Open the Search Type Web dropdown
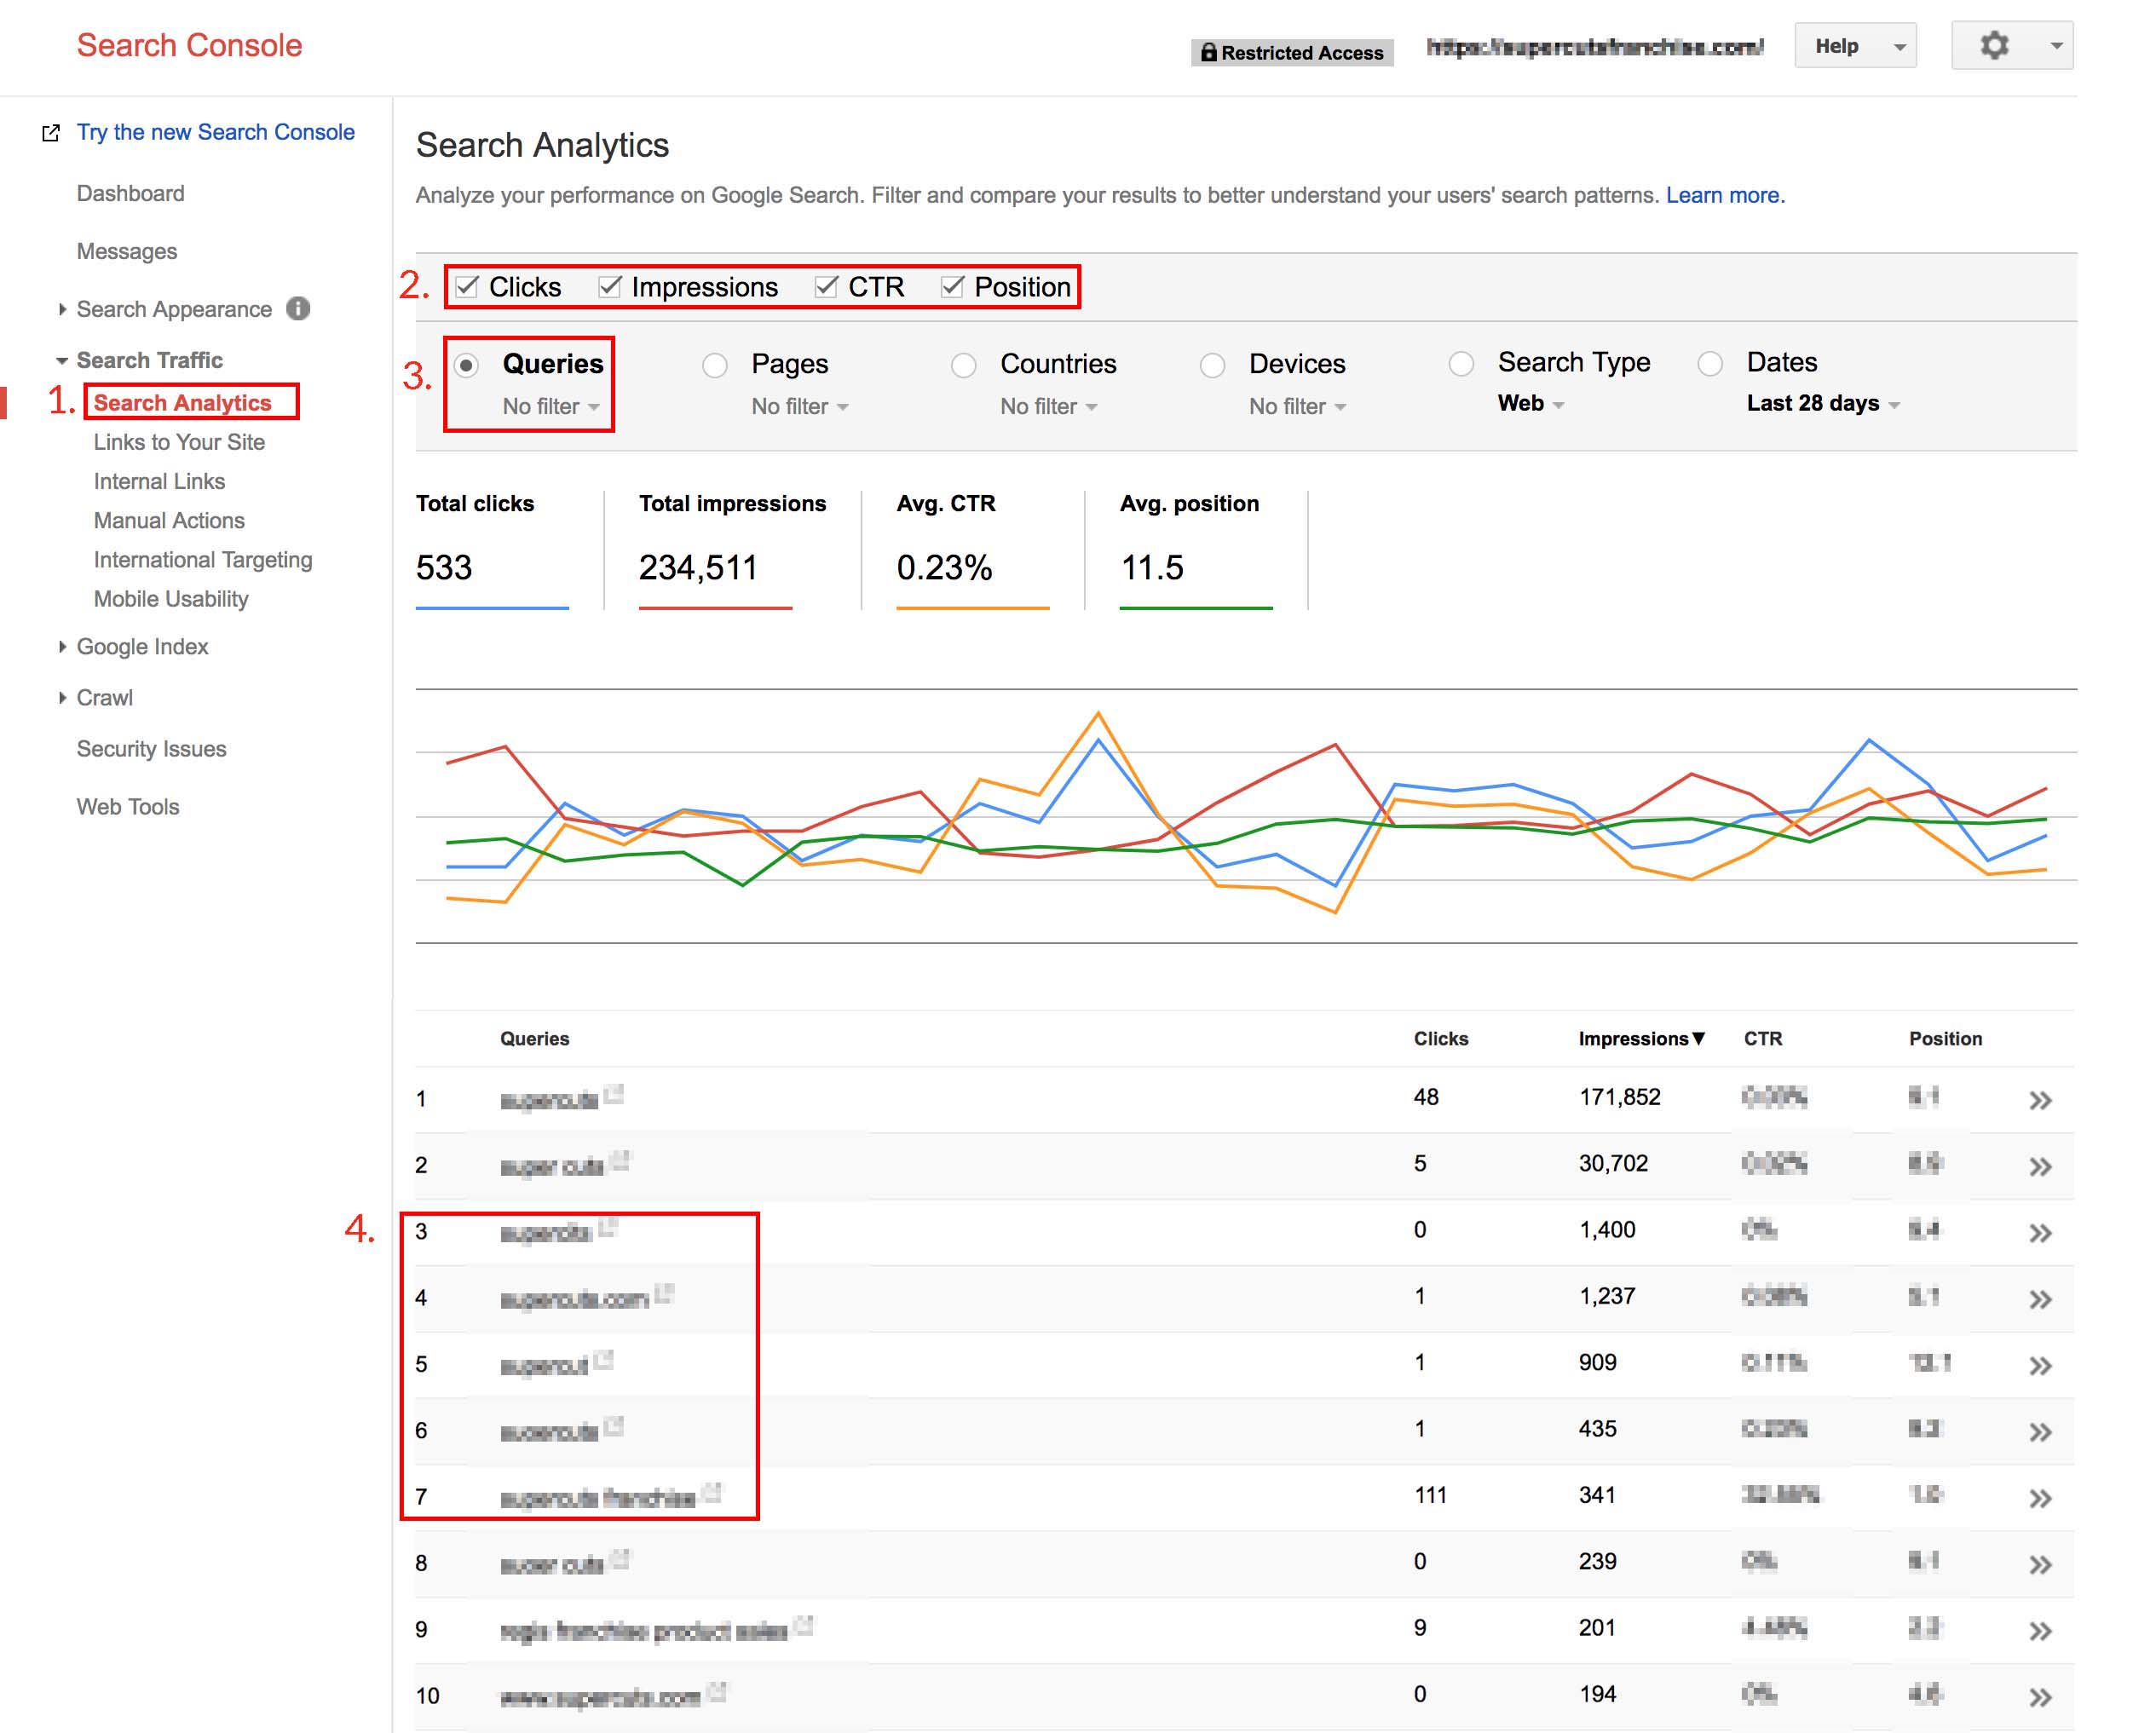2156x1733 pixels. point(1531,403)
